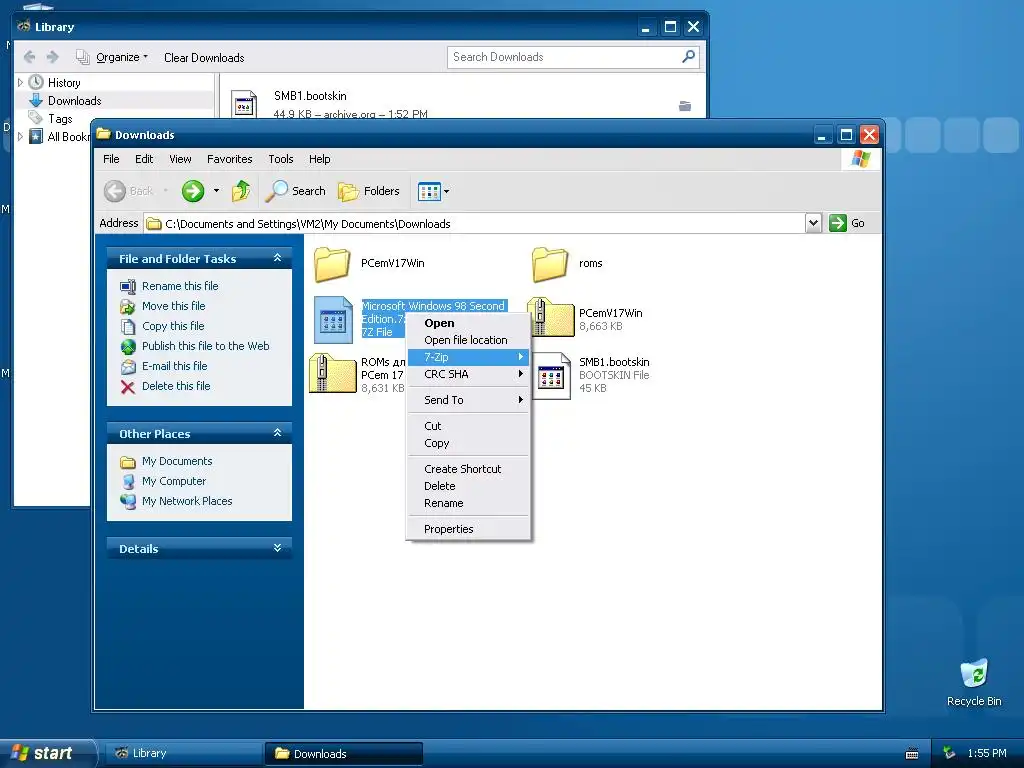Open the Forward history dropdown arrow

(216, 191)
